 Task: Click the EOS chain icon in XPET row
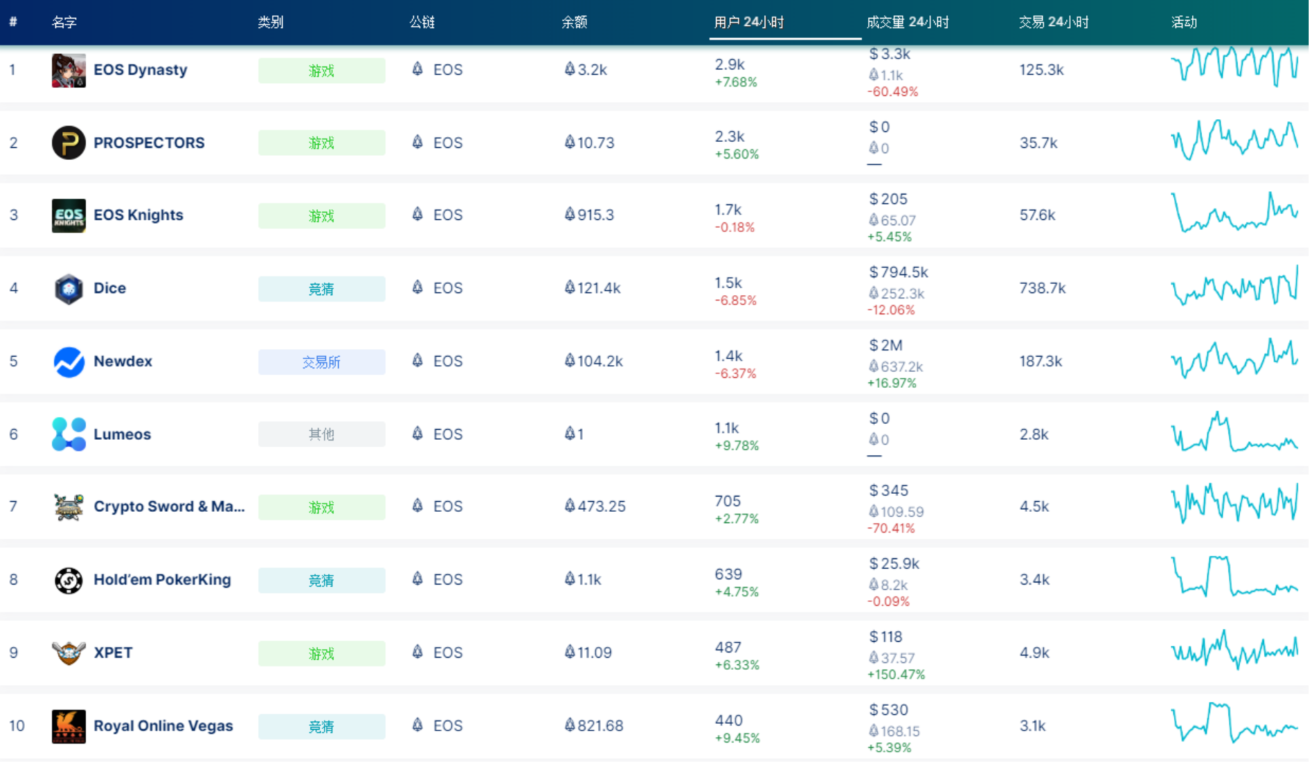tap(418, 652)
